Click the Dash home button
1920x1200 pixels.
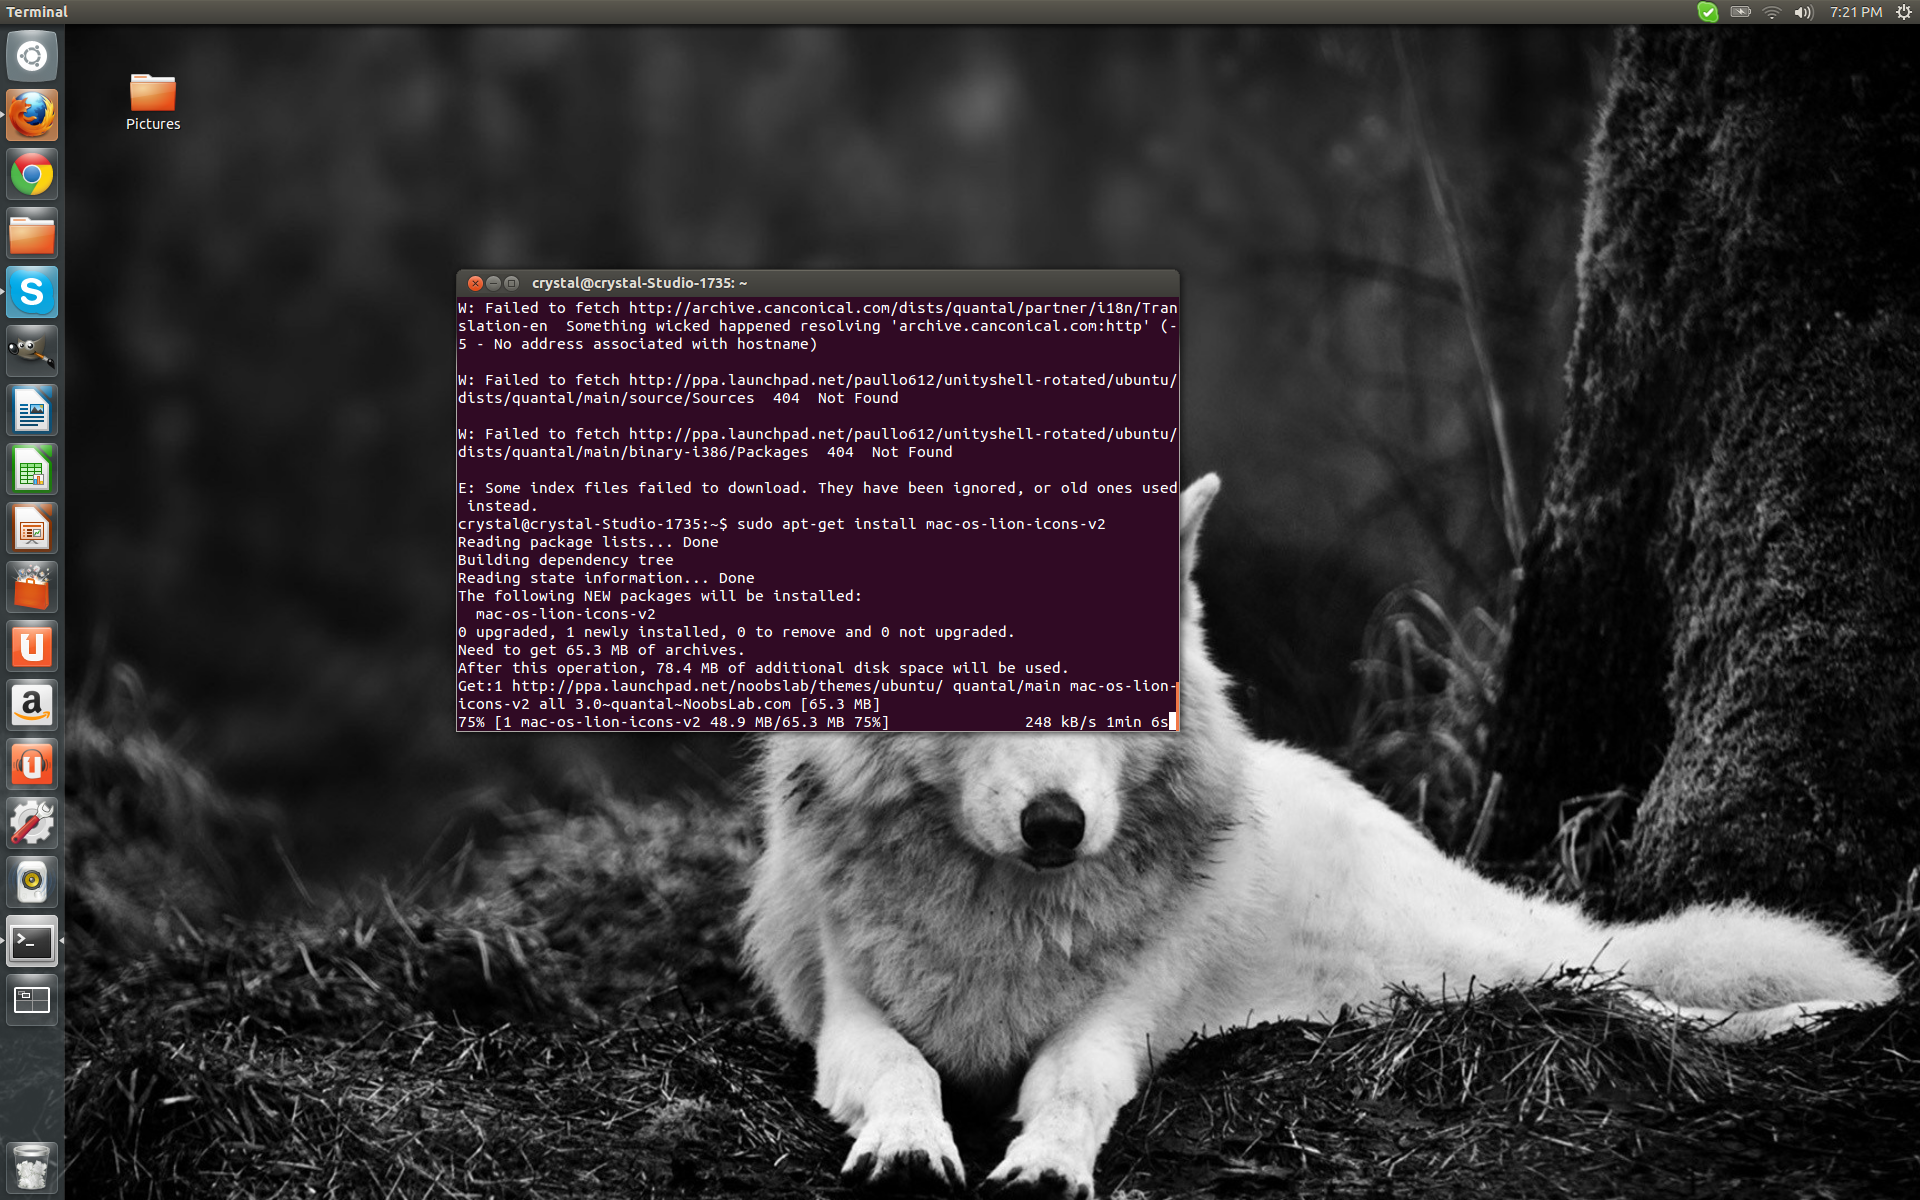32,56
